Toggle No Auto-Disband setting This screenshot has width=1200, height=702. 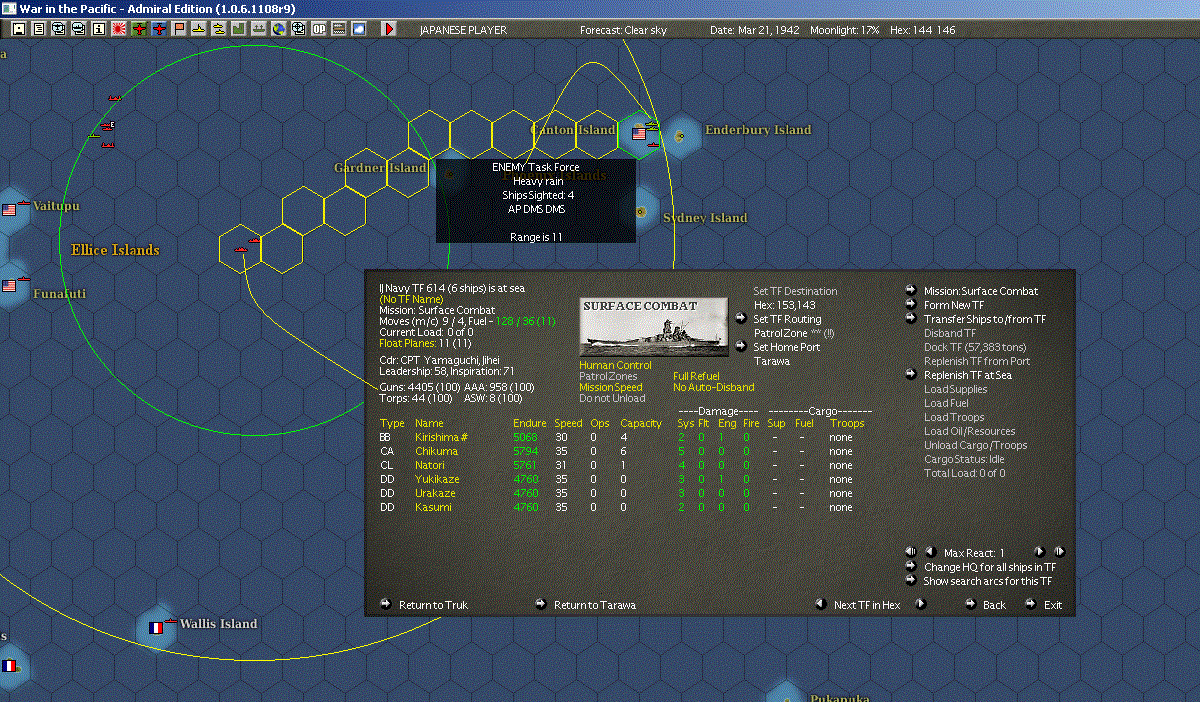pos(713,388)
